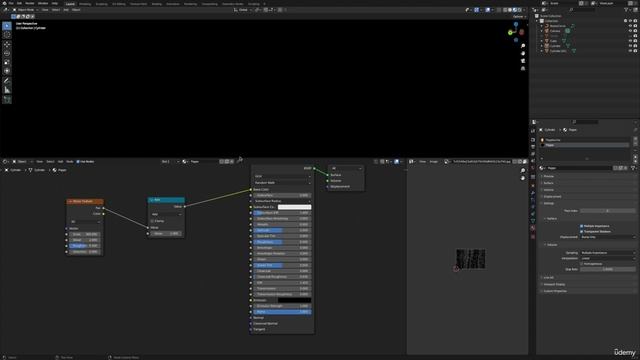Click the Pass Index field in Settings
This screenshot has height=360, width=640.
point(608,211)
